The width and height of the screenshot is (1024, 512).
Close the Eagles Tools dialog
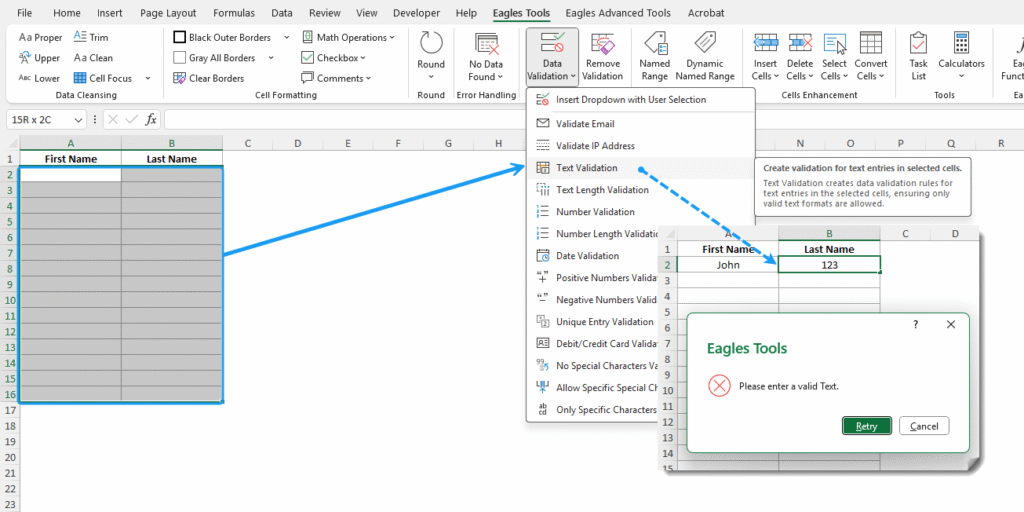(951, 325)
